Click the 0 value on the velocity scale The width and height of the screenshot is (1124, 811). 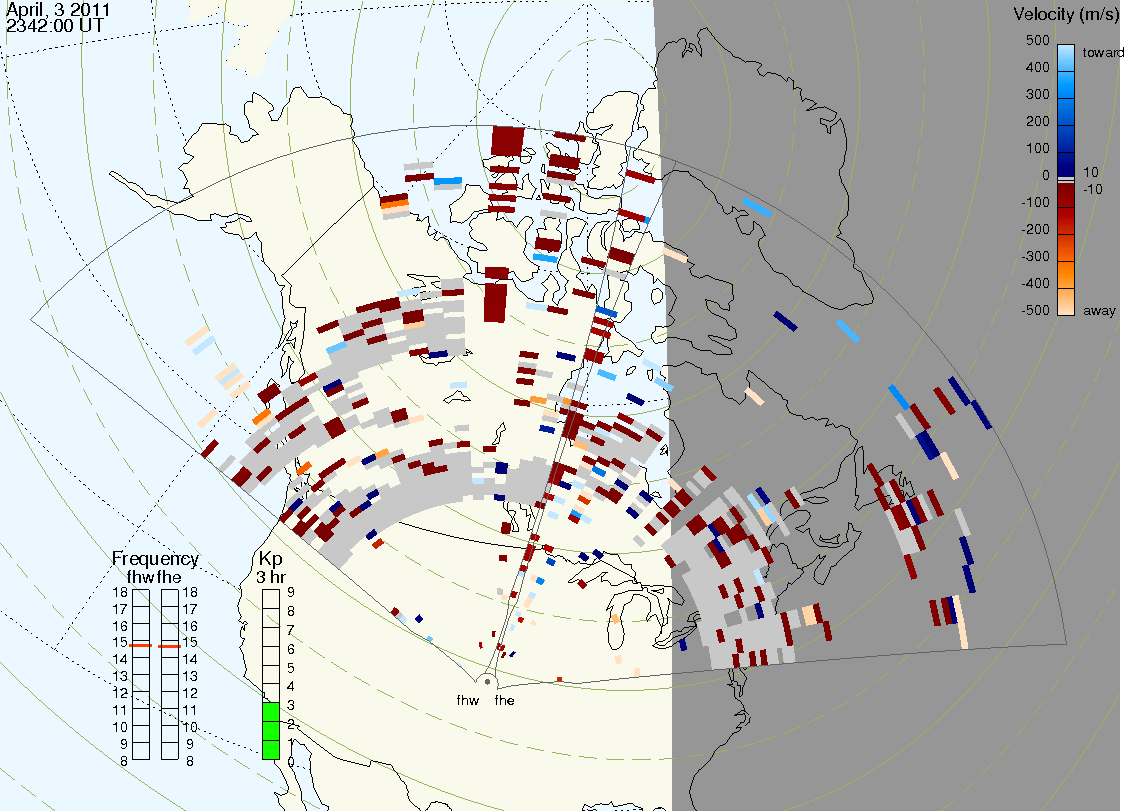(1046, 175)
